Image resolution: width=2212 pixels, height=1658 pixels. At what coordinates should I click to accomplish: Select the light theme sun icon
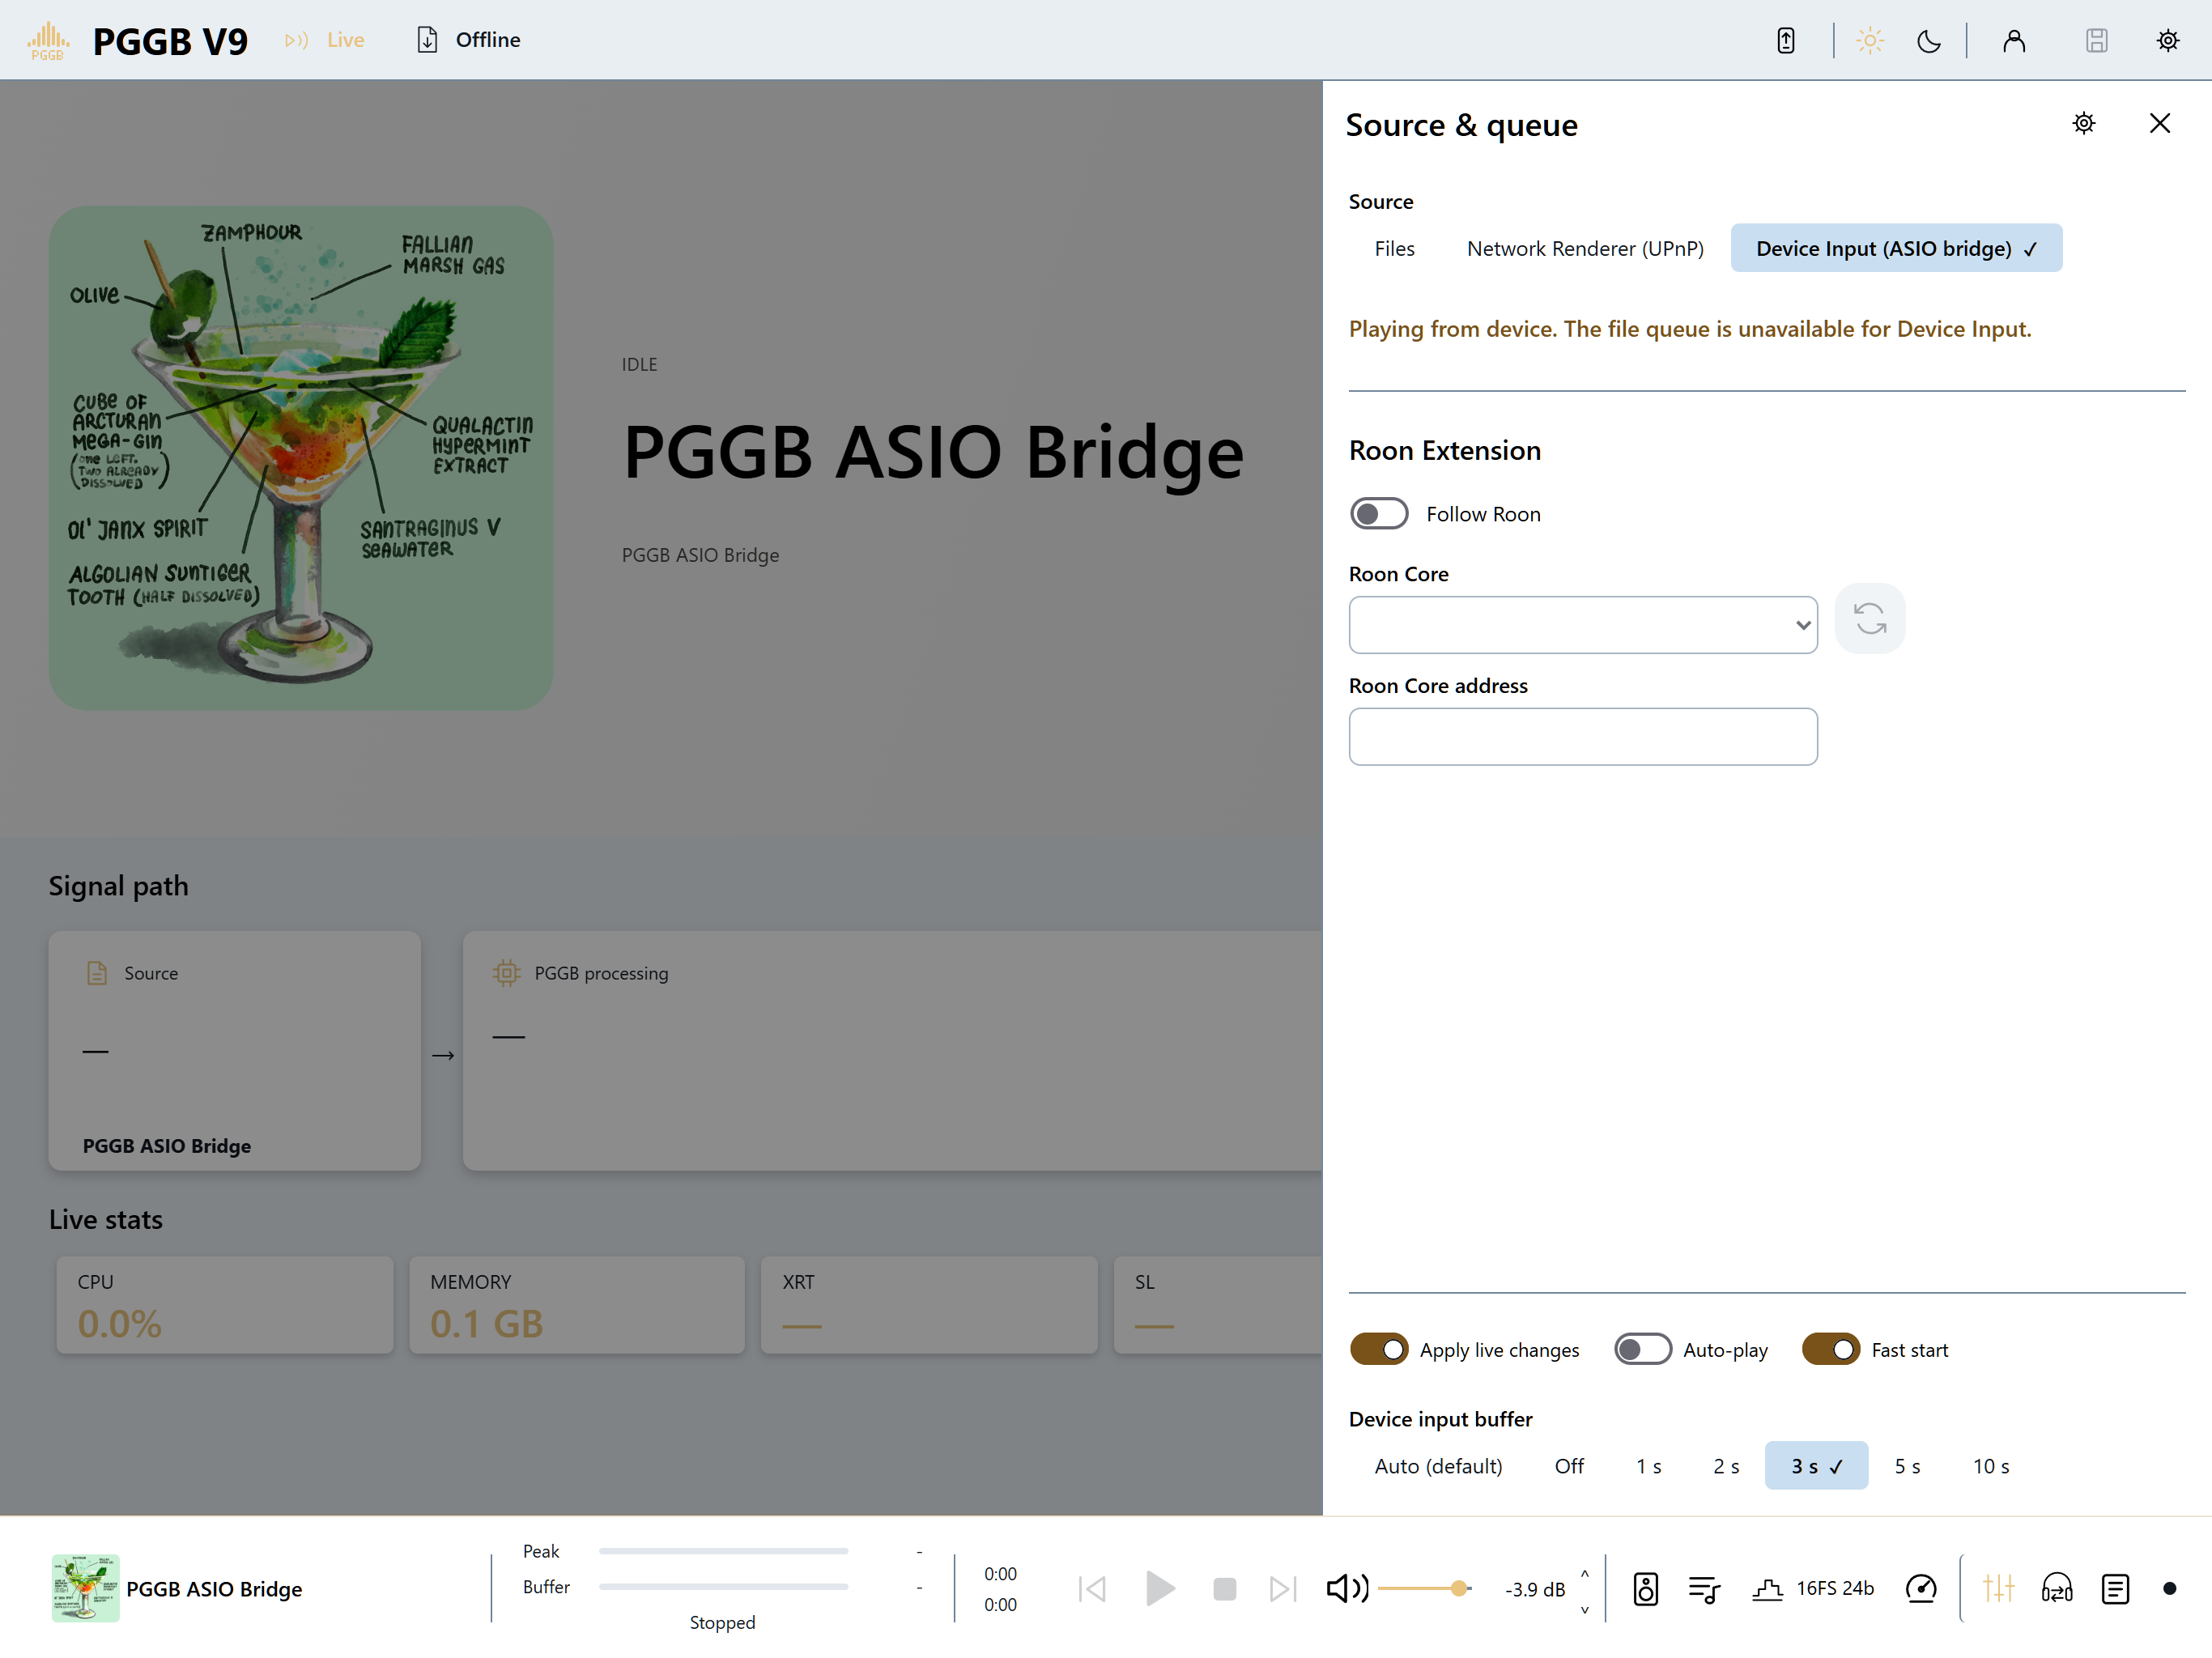click(1869, 41)
